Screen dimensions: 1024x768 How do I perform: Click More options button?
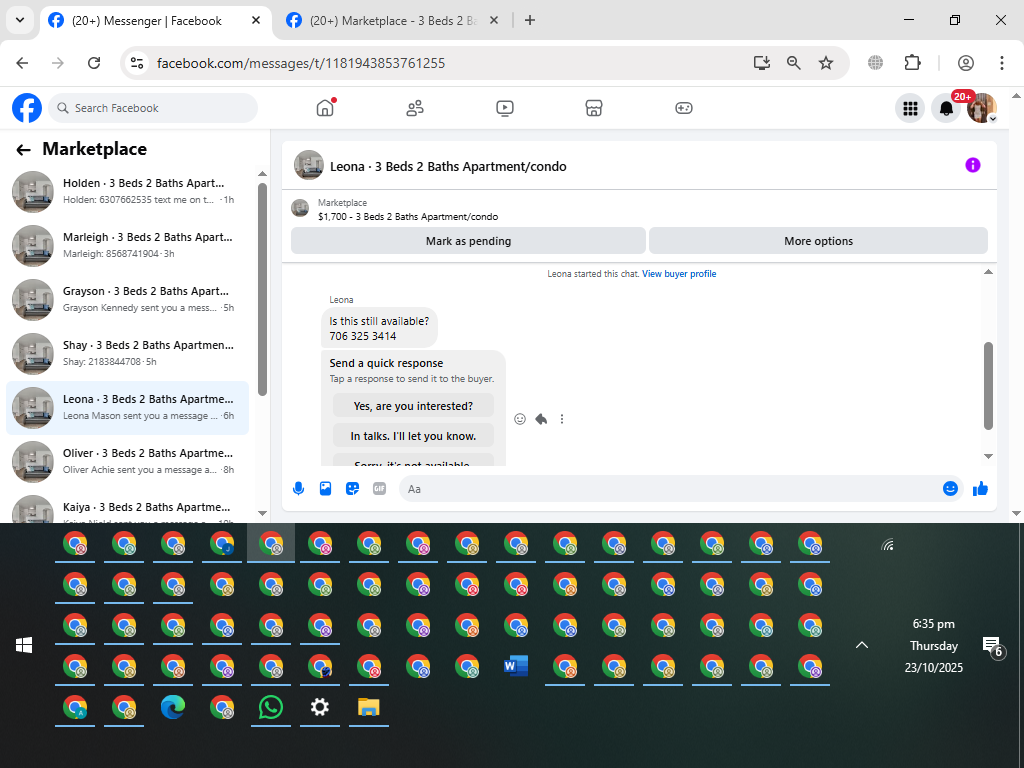click(x=818, y=241)
